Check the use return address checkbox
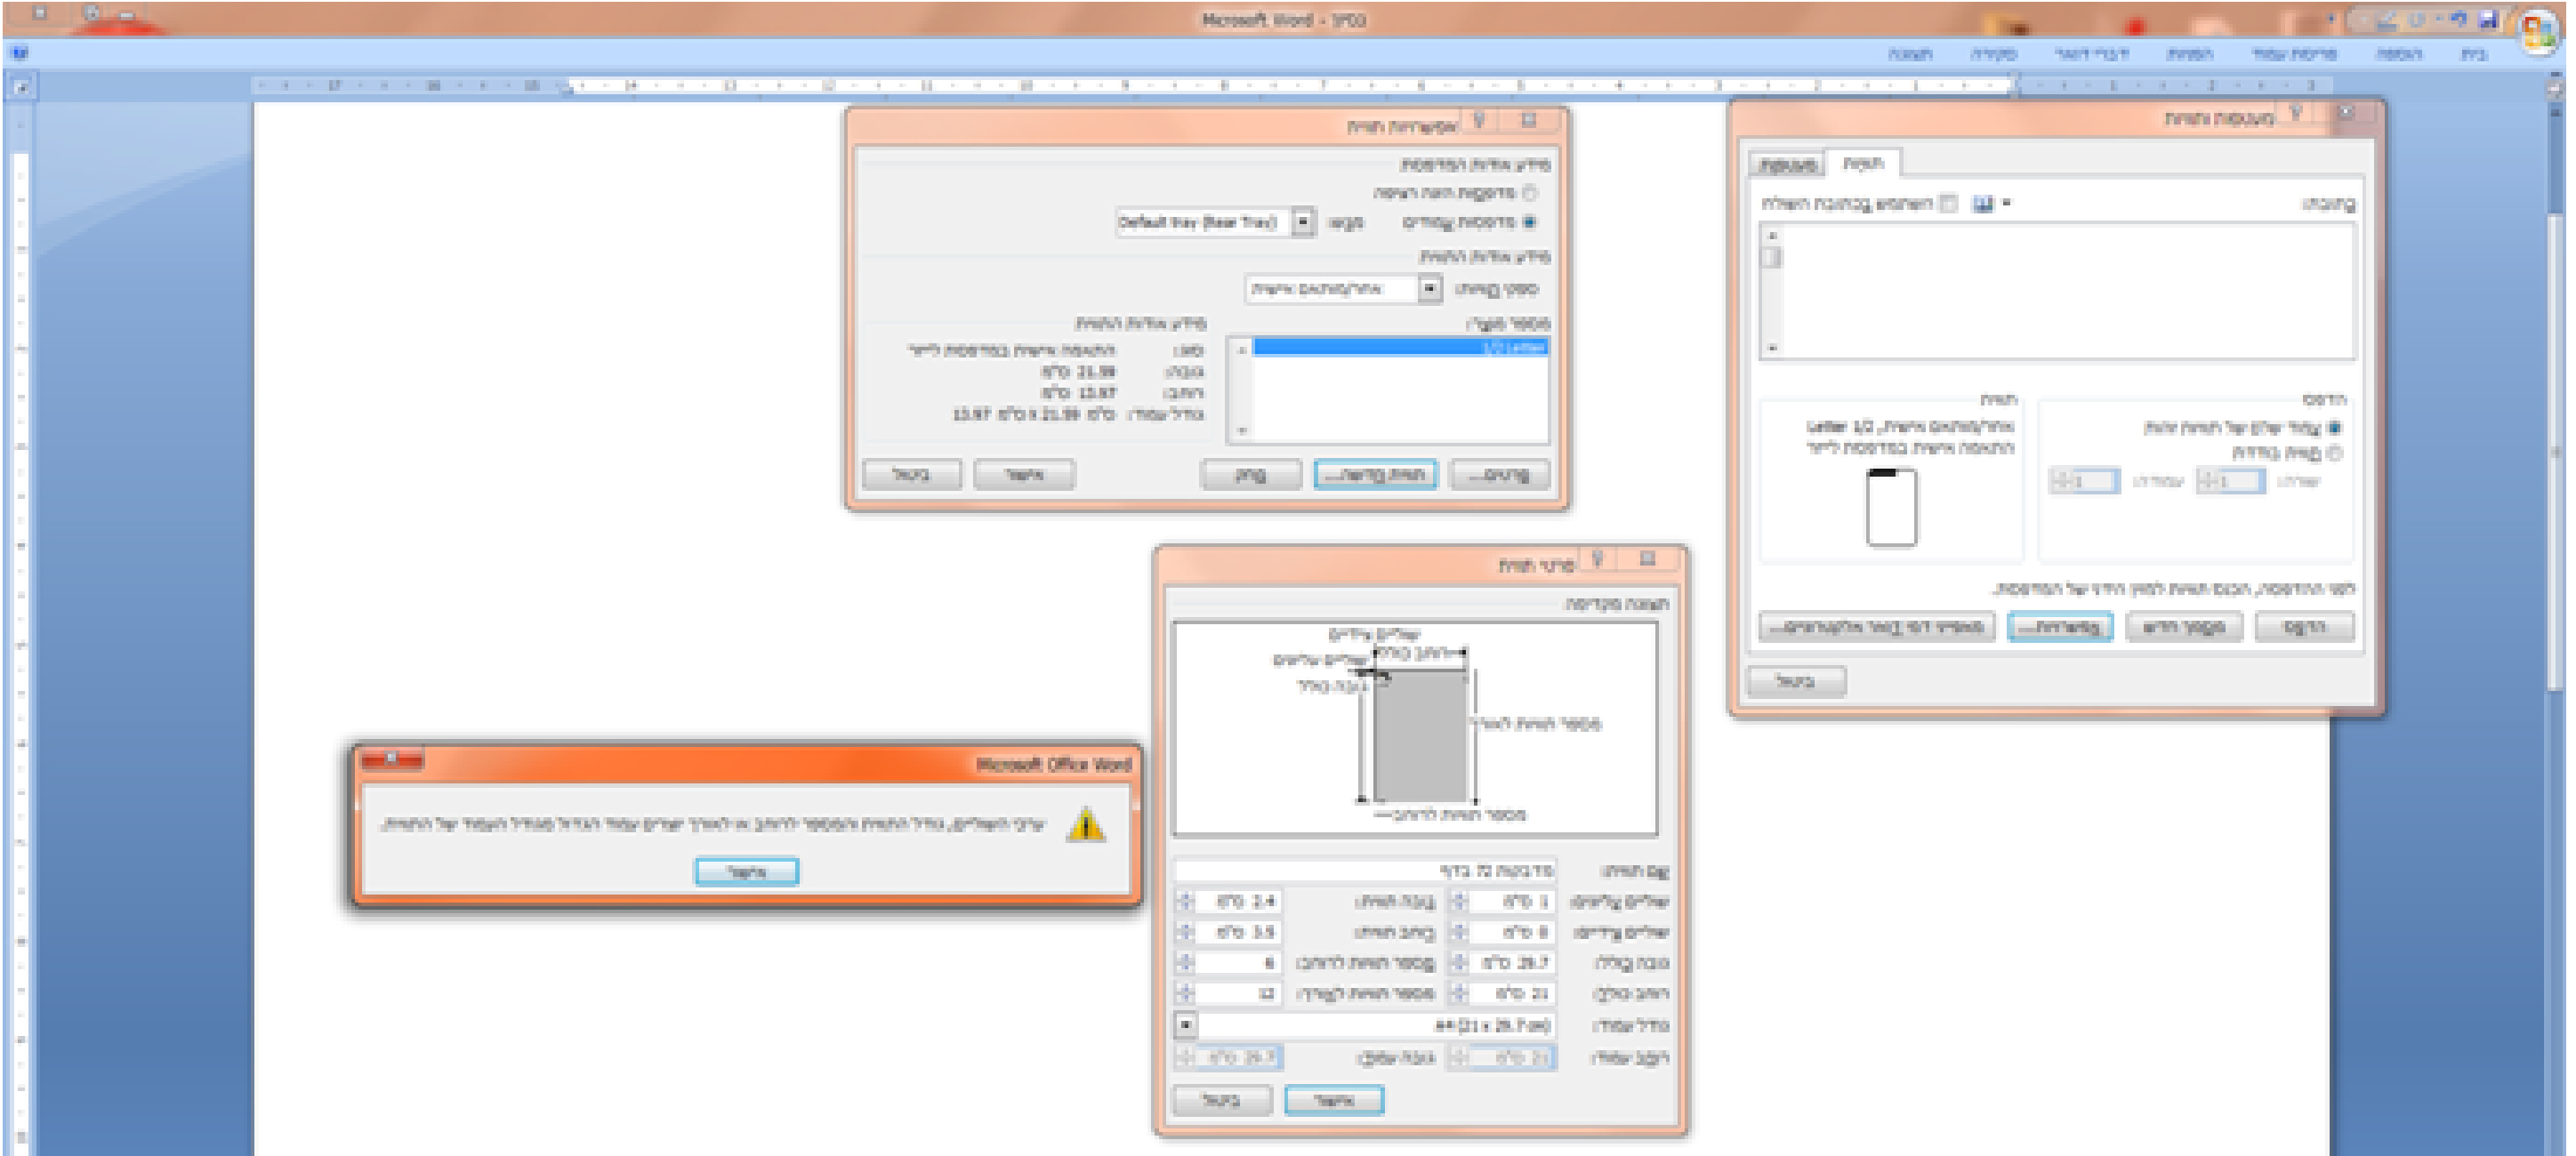Screen dimensions: 2576x1156 [x=1947, y=204]
